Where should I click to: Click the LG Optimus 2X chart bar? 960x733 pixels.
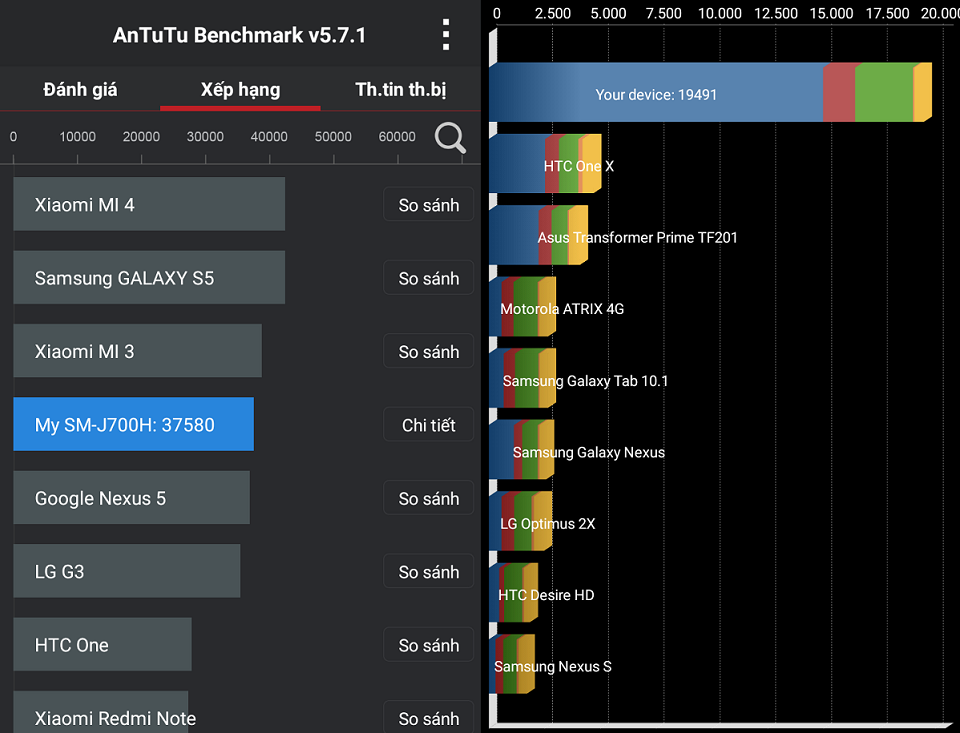pos(521,521)
